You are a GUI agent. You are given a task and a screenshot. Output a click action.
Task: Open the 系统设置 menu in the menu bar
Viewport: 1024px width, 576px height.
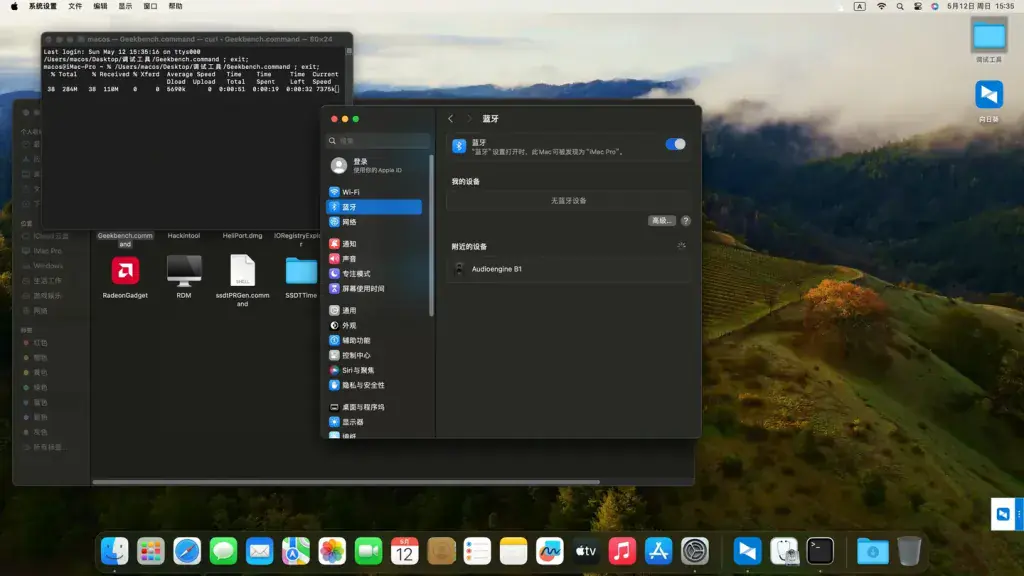(42, 7)
